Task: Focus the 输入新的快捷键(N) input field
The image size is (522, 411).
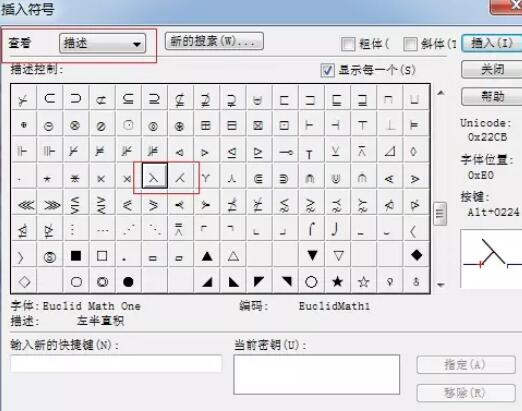Action: [x=116, y=363]
